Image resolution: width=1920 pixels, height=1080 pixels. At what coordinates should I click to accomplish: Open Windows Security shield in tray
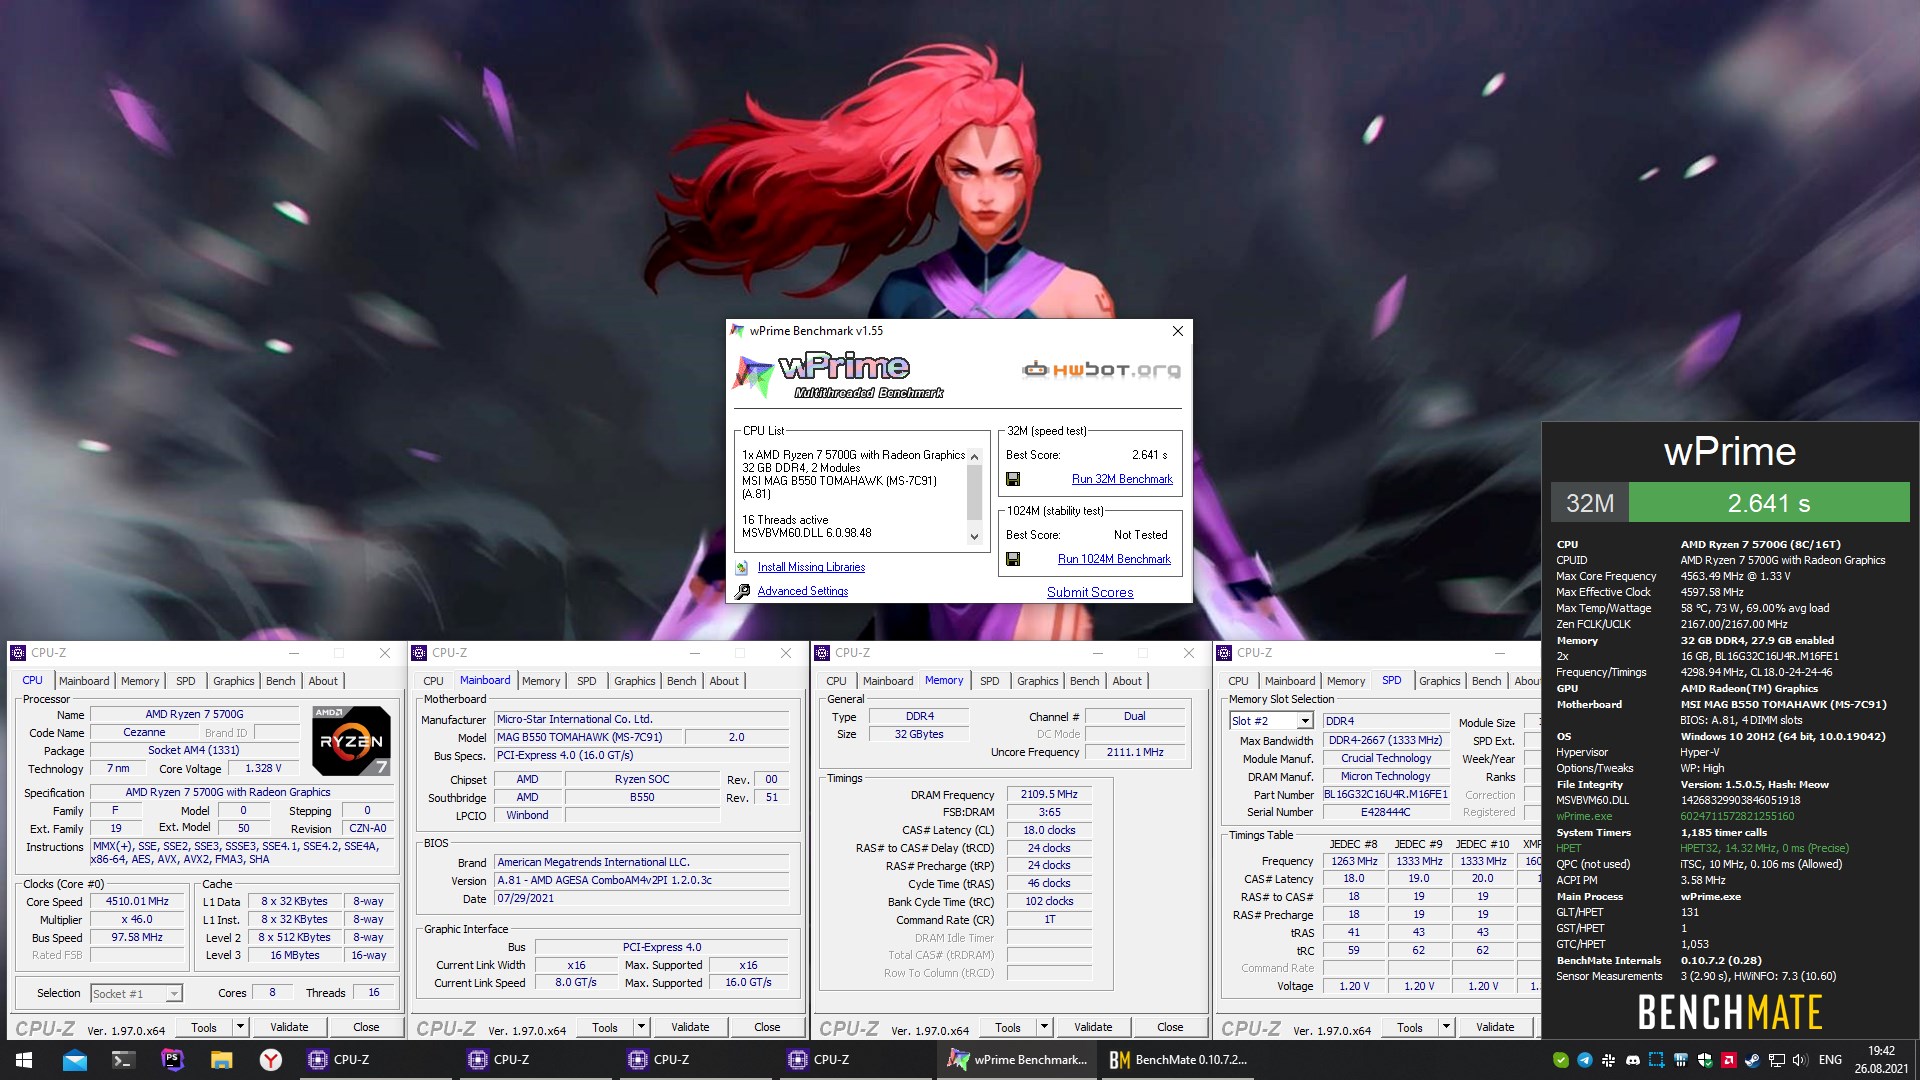pyautogui.click(x=1705, y=1060)
